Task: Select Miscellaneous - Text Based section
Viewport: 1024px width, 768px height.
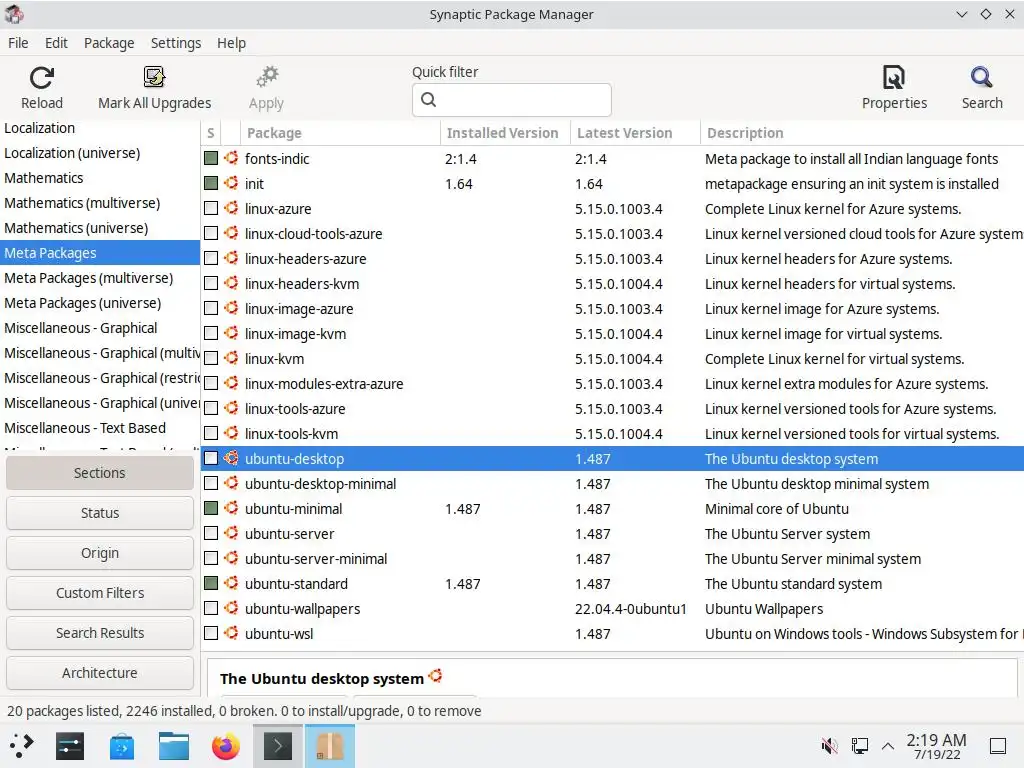Action: 100,428
